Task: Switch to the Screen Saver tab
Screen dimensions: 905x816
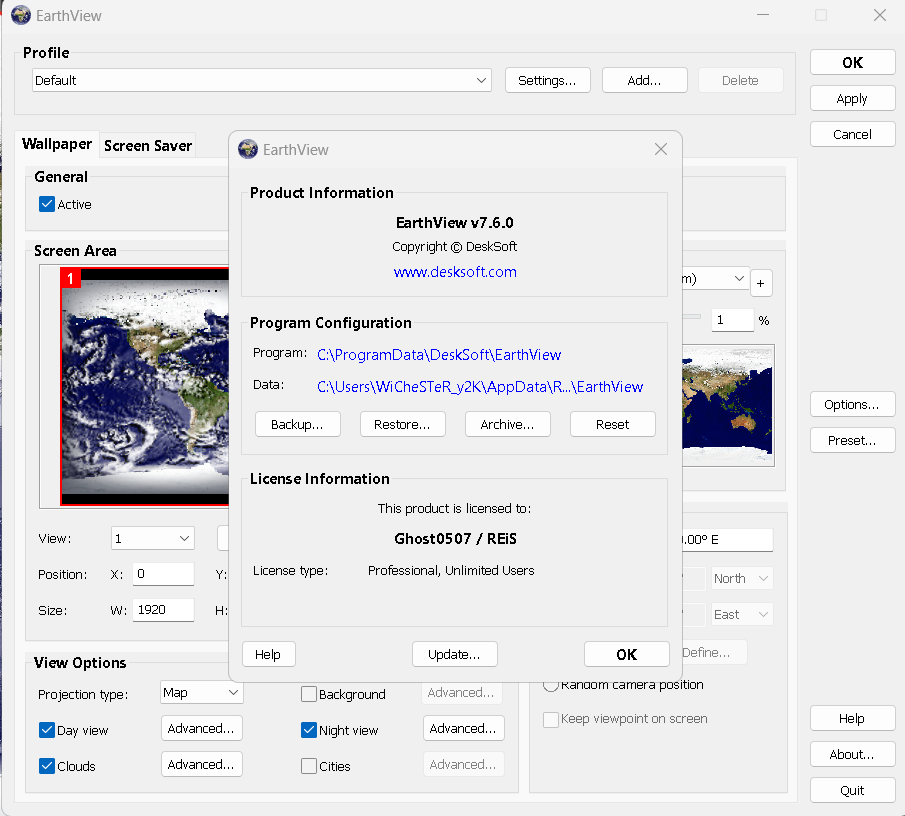Action: coord(148,145)
